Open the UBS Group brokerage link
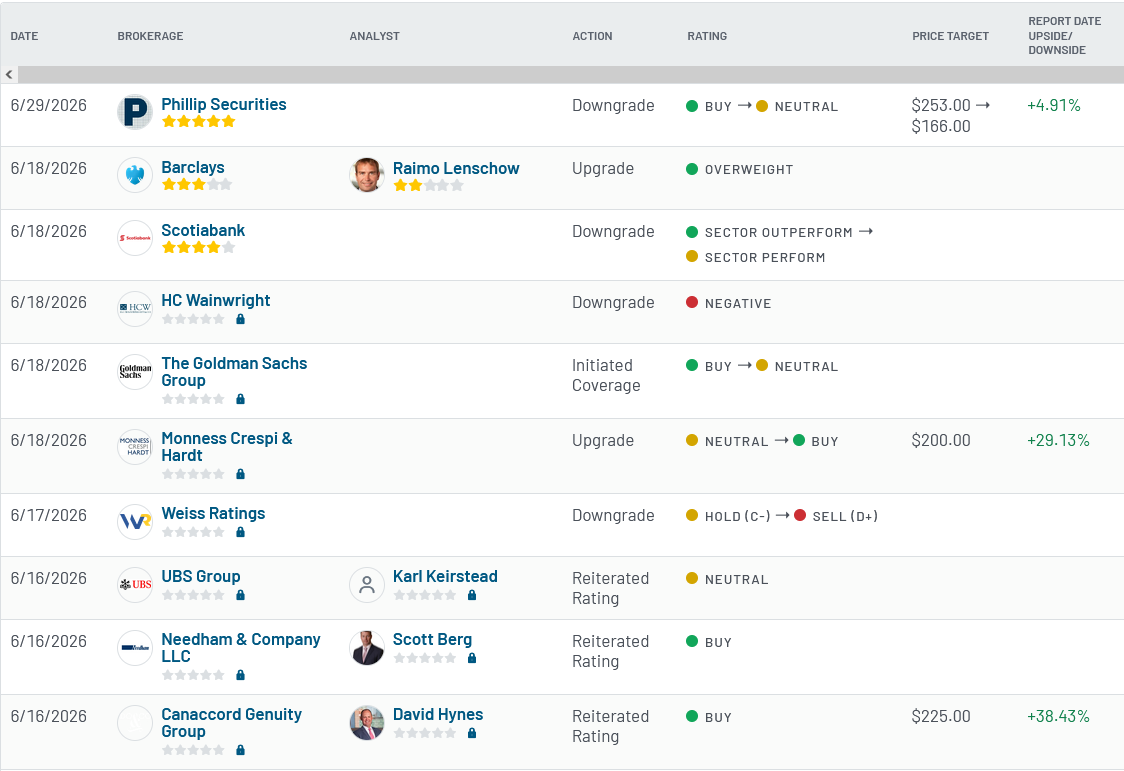Viewport: 1124px width, 771px height. pyautogui.click(x=201, y=576)
